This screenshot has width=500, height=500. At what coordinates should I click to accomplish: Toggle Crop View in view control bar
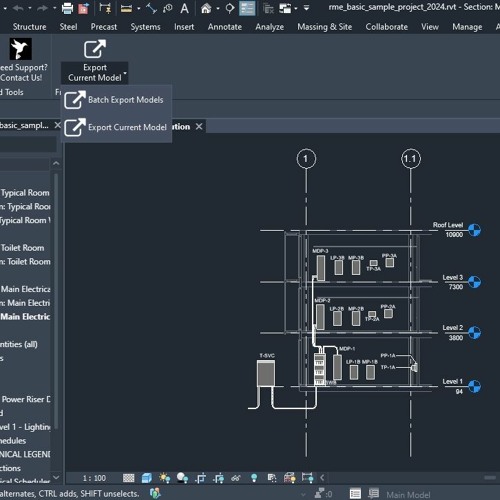click(x=200, y=478)
